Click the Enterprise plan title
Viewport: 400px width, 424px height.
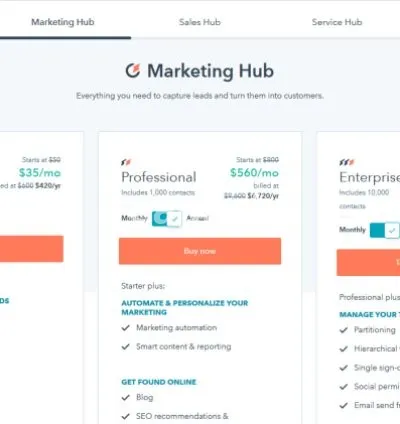pyautogui.click(x=370, y=178)
